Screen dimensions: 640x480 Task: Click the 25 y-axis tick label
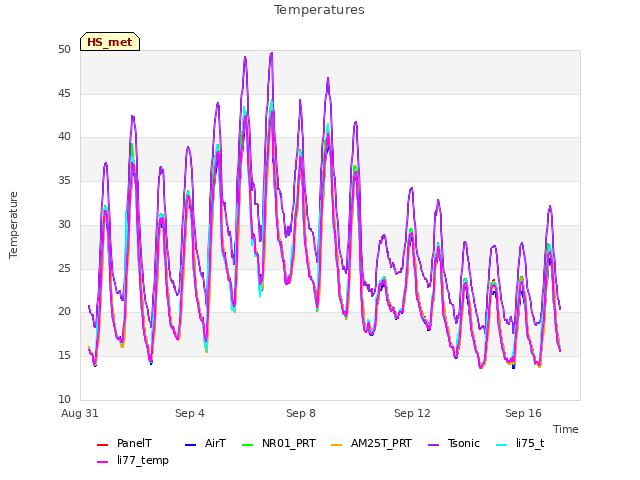[64, 268]
